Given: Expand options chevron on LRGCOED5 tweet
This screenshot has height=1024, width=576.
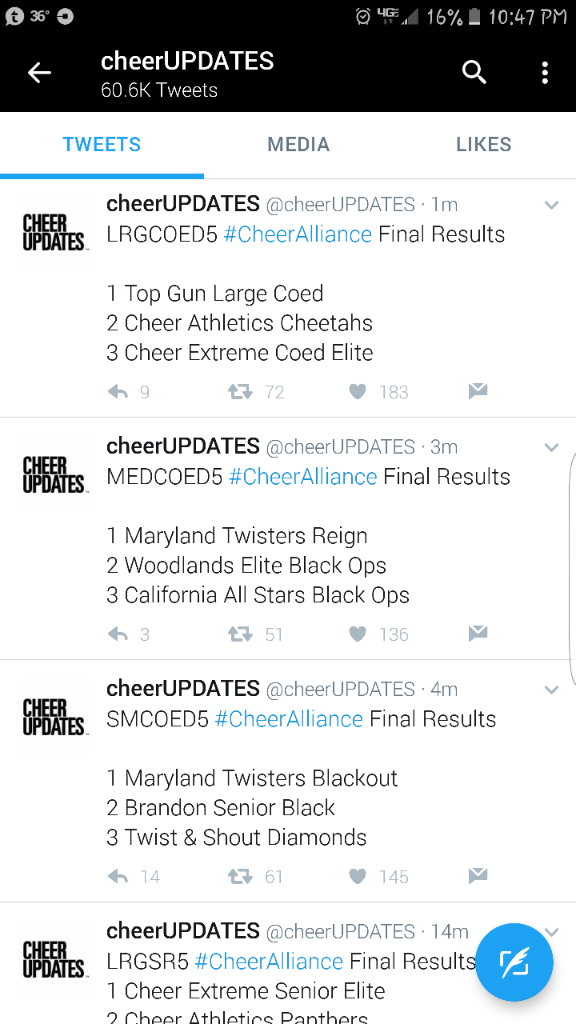Looking at the screenshot, I should (x=552, y=205).
